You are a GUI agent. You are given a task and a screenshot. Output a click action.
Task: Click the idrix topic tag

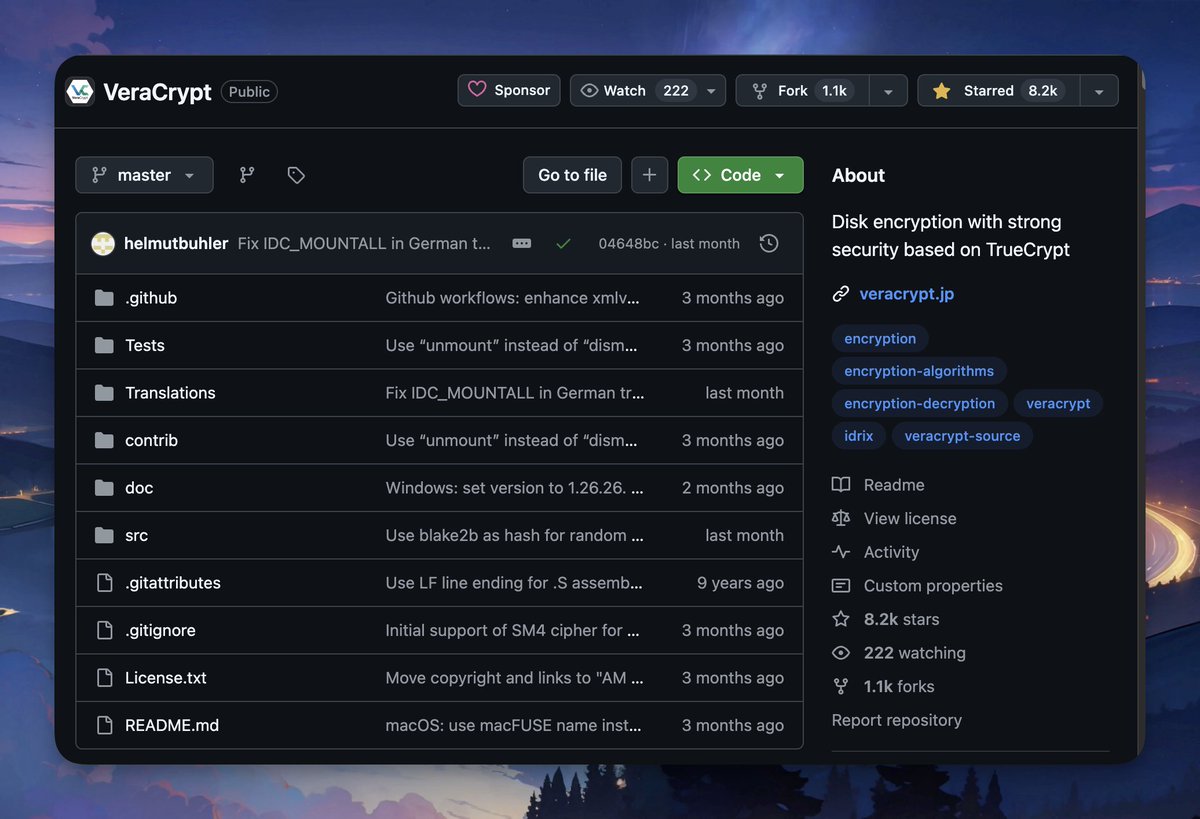tap(858, 436)
